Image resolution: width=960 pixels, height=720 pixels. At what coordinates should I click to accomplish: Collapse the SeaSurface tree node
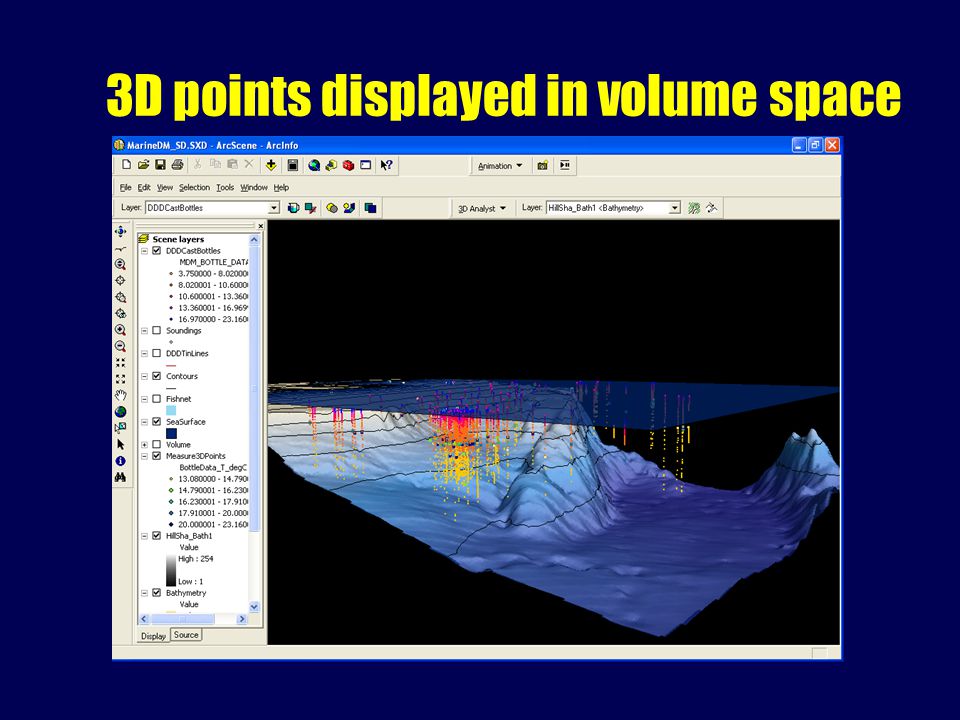[x=145, y=422]
